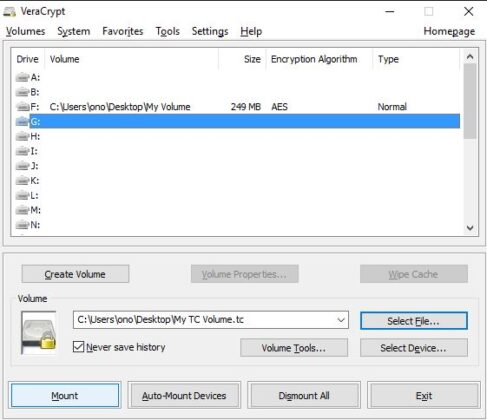Image resolution: width=487 pixels, height=420 pixels.
Task: Click the drive list scrollbar thumb
Action: (470, 101)
